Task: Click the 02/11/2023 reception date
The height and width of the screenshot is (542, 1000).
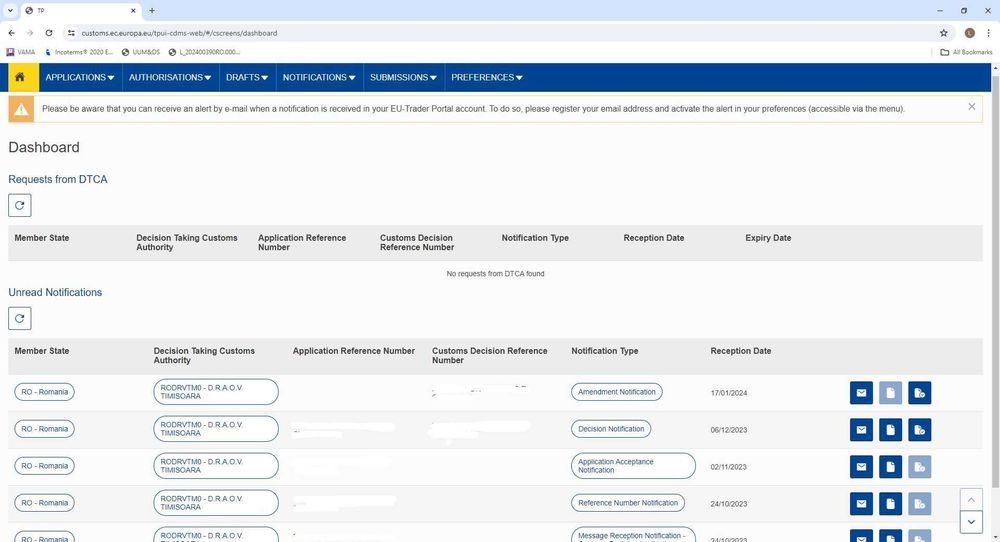Action: (x=728, y=467)
